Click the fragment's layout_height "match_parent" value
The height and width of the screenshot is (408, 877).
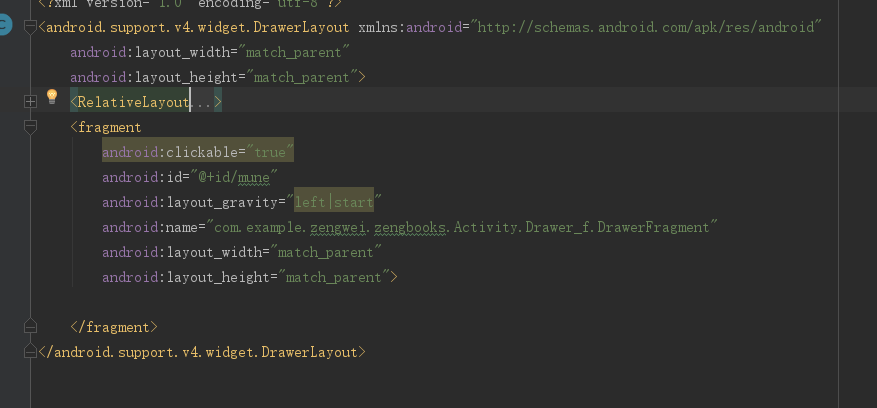[x=338, y=277]
